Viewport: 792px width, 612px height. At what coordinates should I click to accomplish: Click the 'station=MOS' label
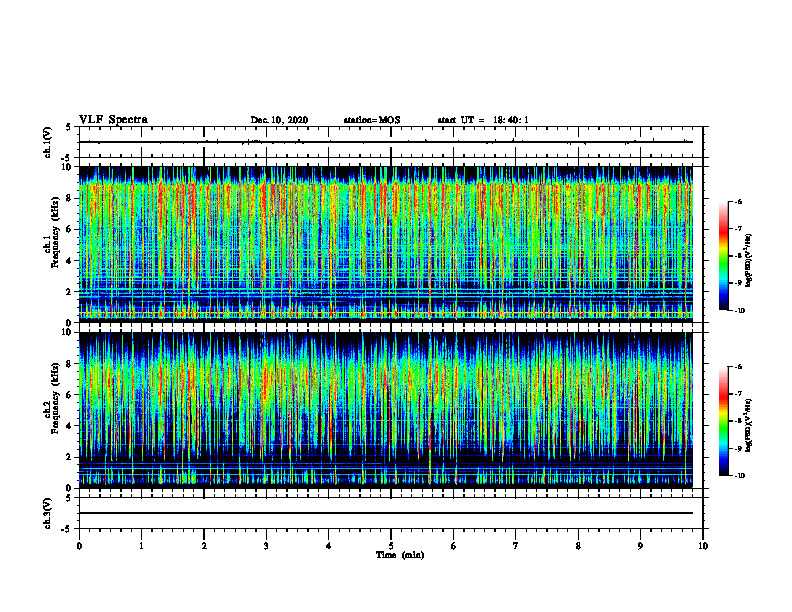372,120
